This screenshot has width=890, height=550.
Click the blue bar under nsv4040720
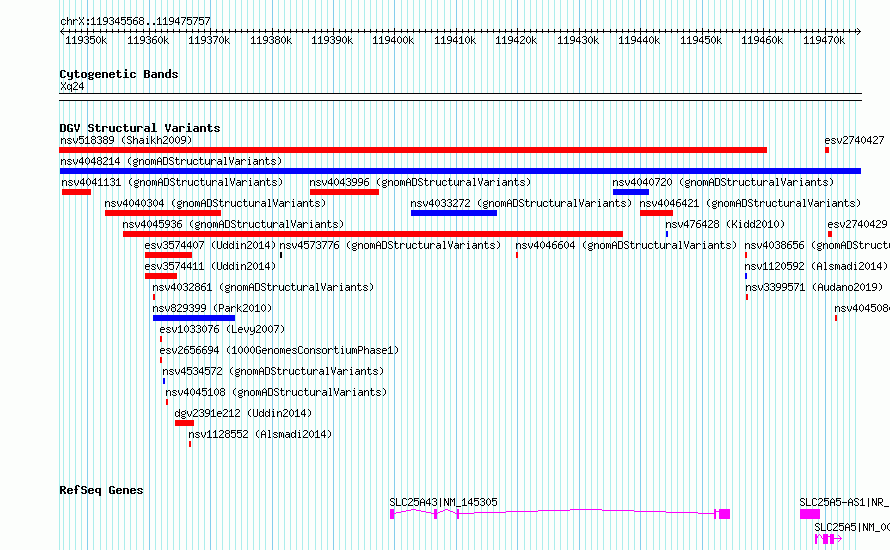click(631, 192)
